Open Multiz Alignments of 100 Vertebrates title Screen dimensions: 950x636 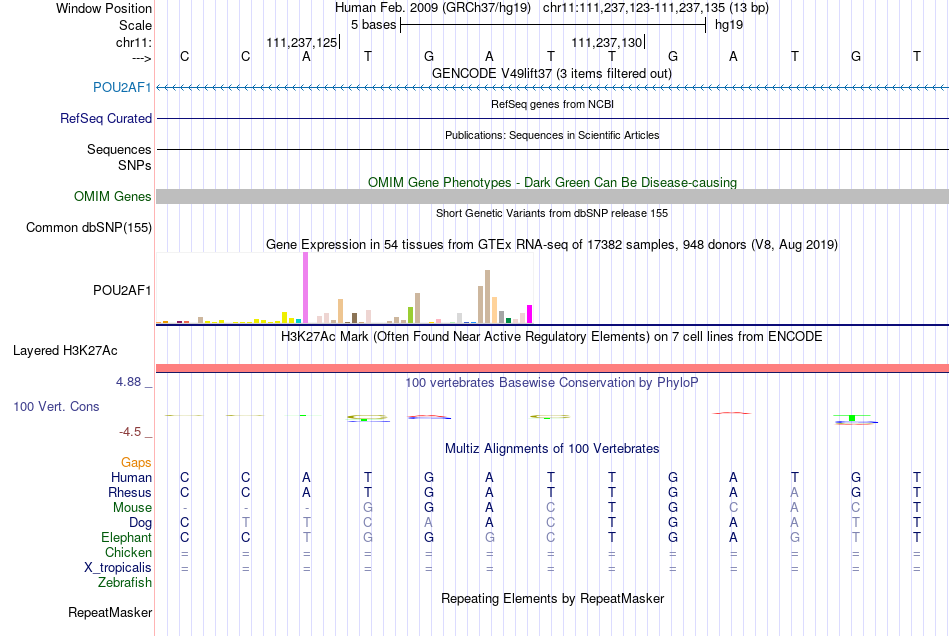(552, 449)
